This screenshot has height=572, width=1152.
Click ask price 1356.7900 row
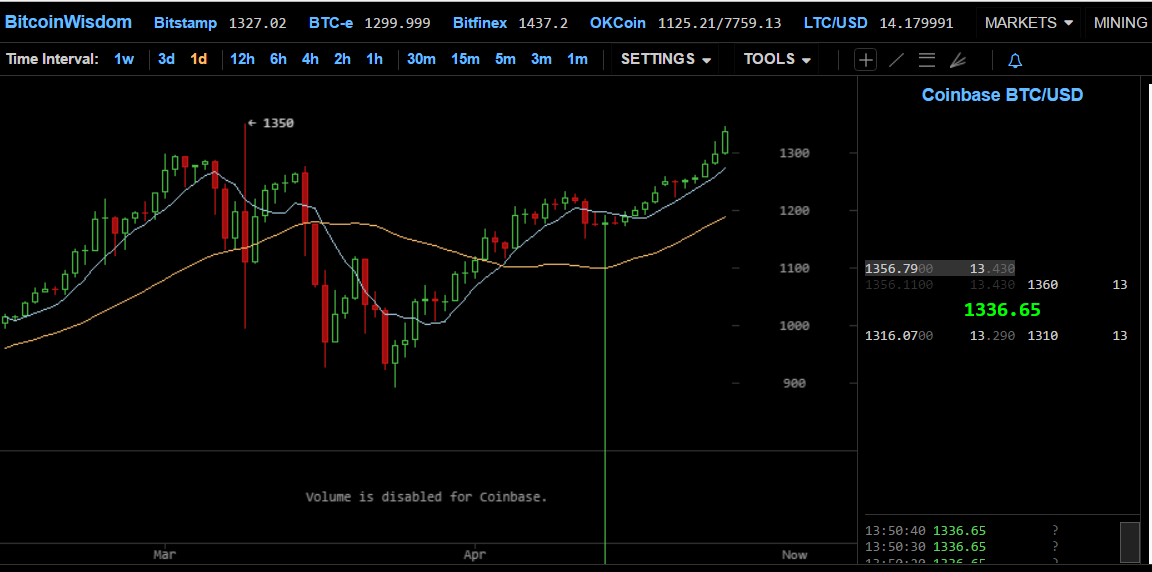pyautogui.click(x=940, y=269)
